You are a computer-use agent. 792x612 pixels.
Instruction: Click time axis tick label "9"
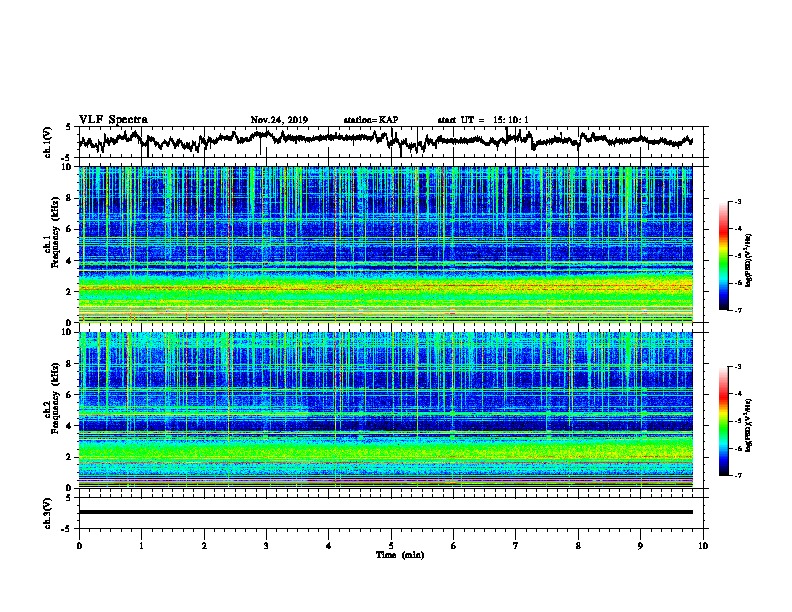pos(640,546)
